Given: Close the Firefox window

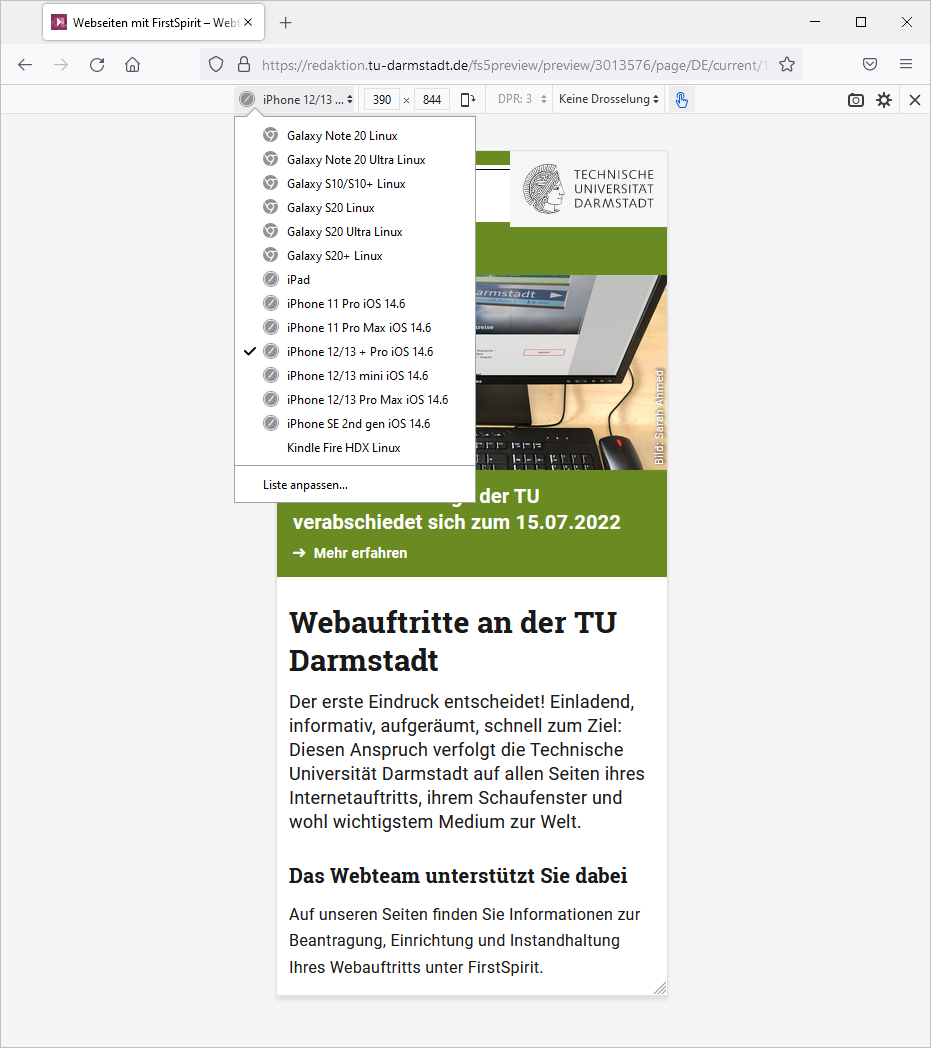Looking at the screenshot, I should [907, 22].
